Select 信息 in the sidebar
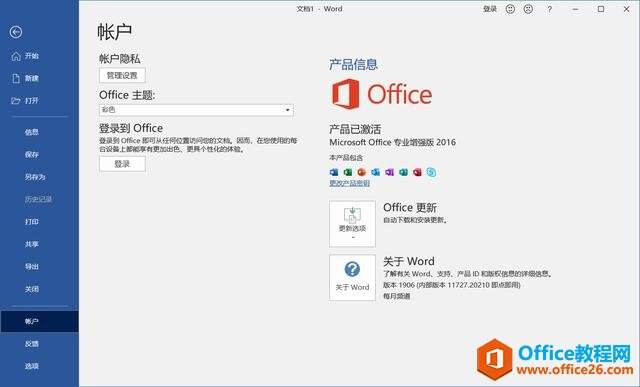Screen dimensions: 640x387 [x=31, y=132]
